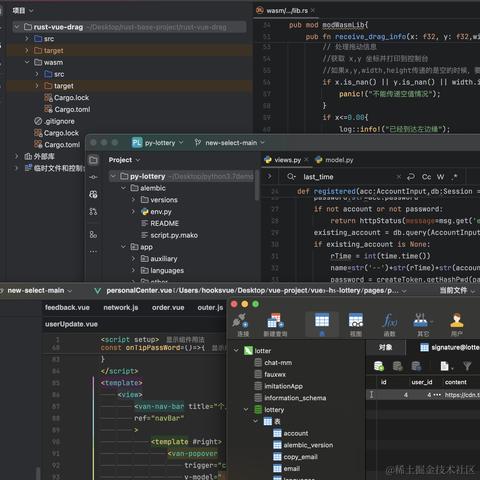Screen dimensions: 480x480
Task: Open order.vue tab
Action: 168,307
